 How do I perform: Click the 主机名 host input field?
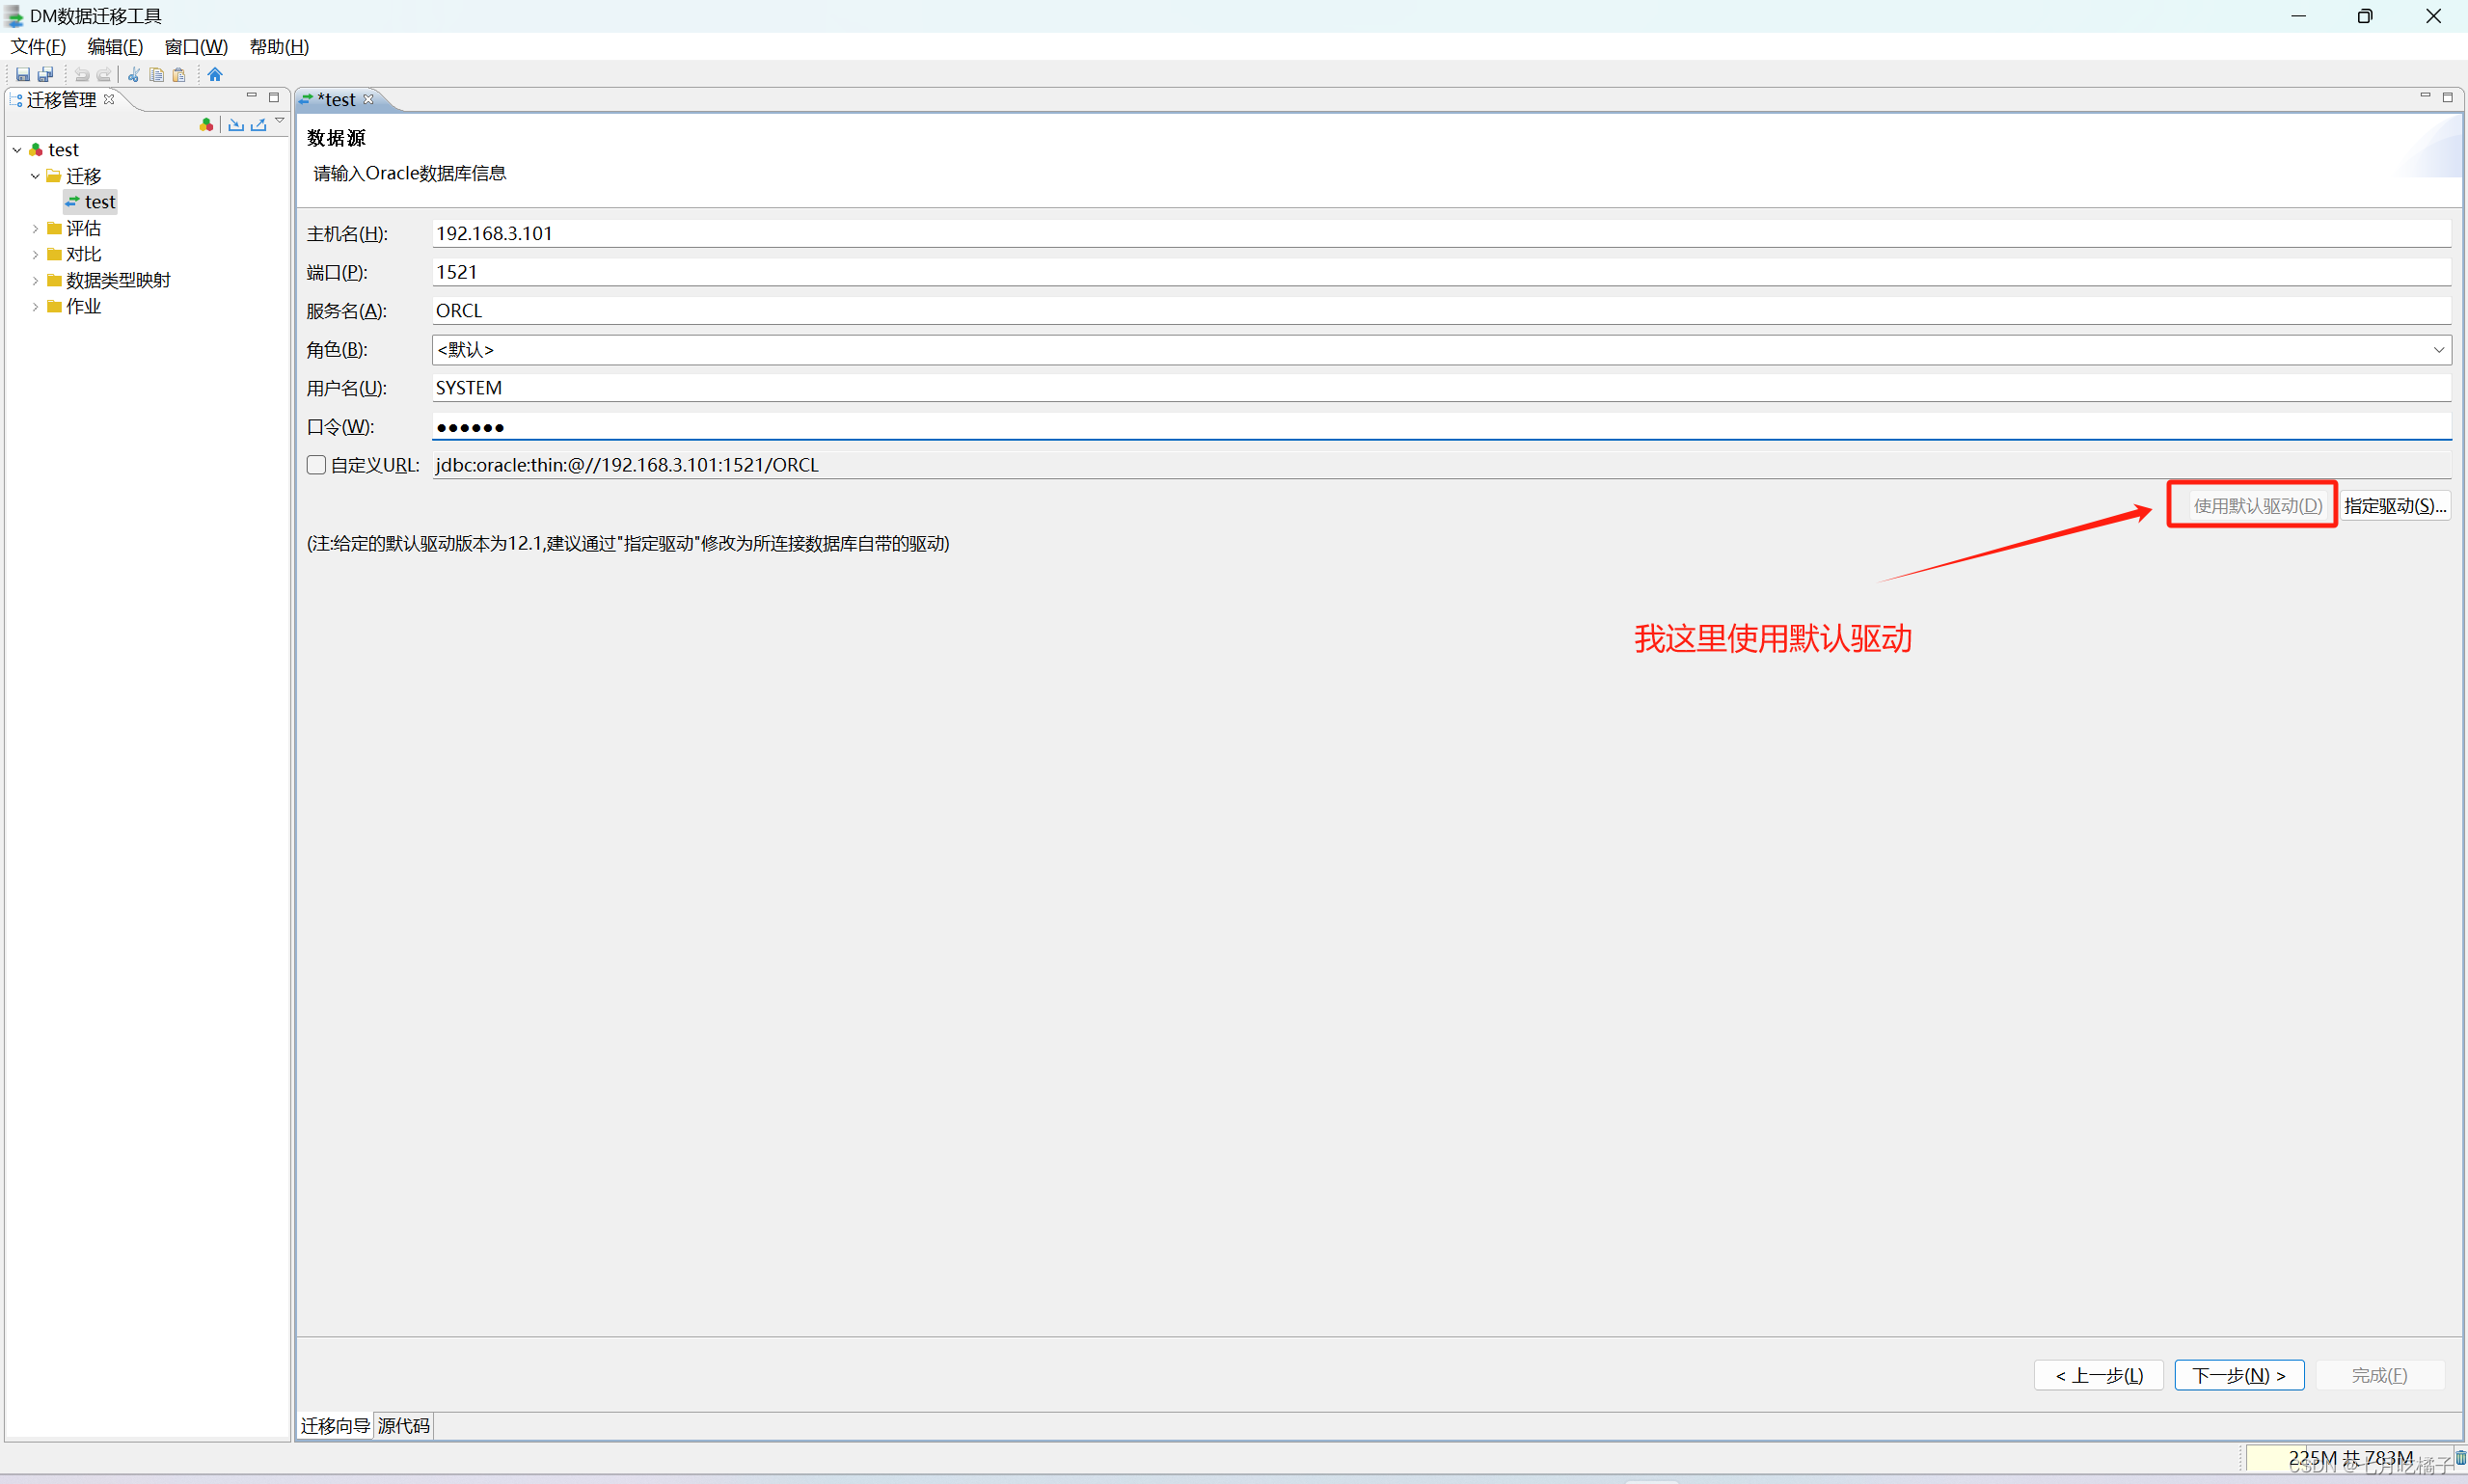point(1442,234)
